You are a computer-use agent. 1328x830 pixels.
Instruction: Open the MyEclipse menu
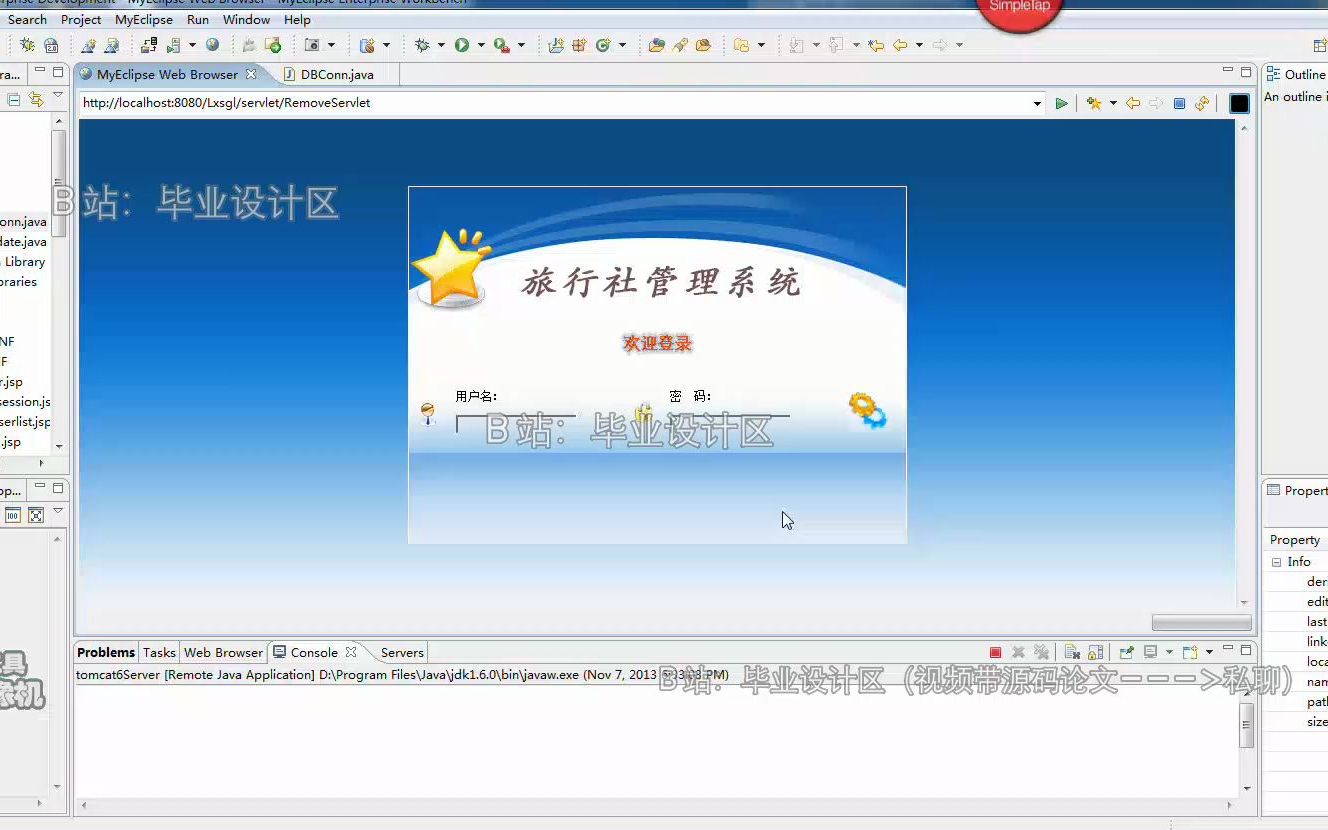pyautogui.click(x=143, y=19)
